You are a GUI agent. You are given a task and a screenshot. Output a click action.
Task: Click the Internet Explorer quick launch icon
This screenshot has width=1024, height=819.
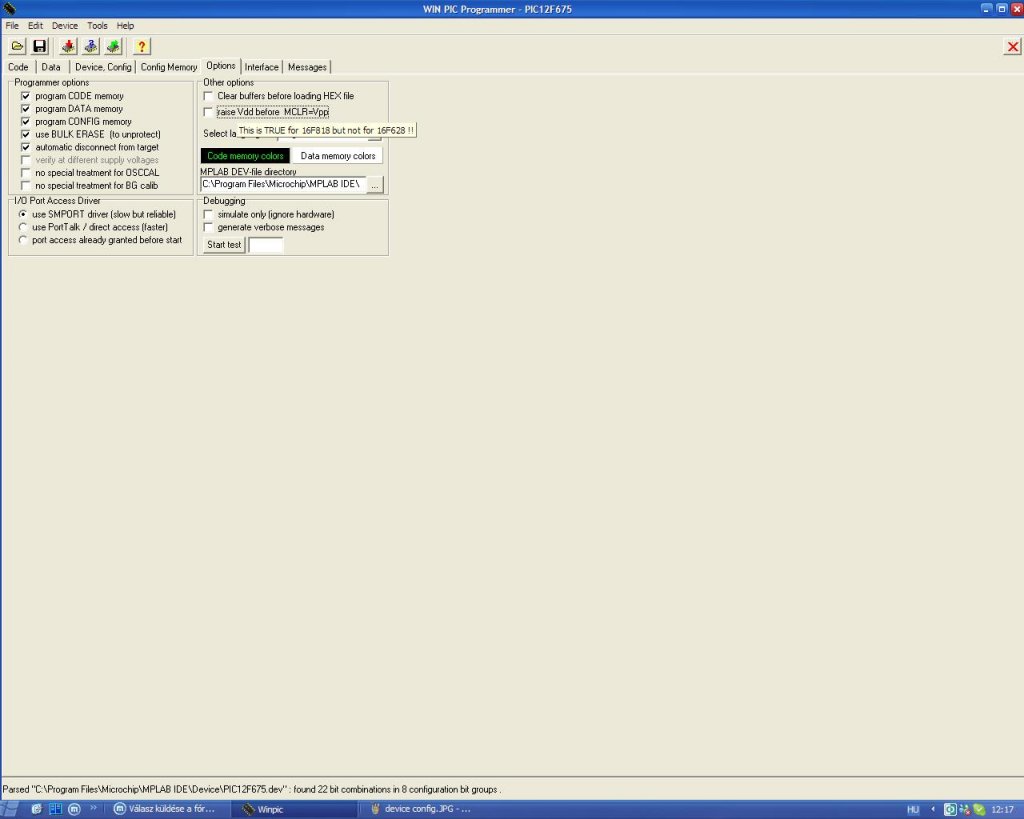point(37,809)
